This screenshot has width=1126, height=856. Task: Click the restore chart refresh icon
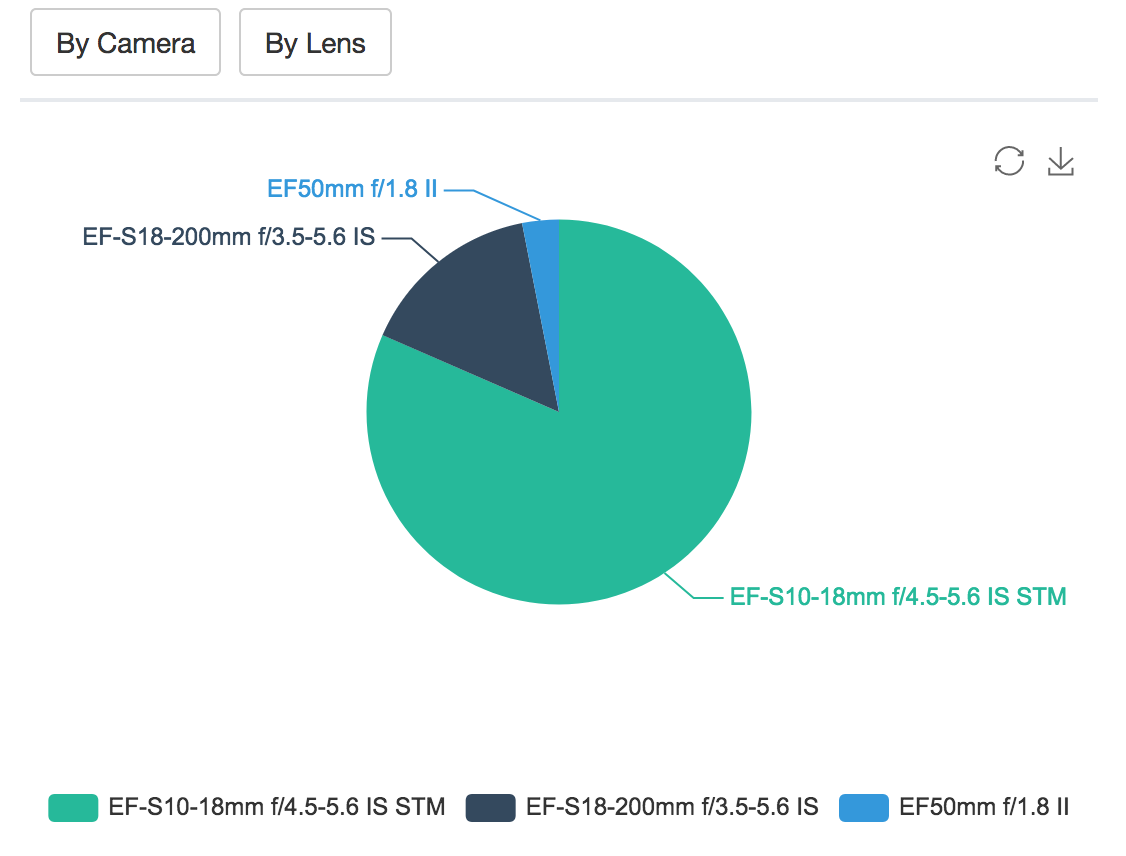point(1009,161)
